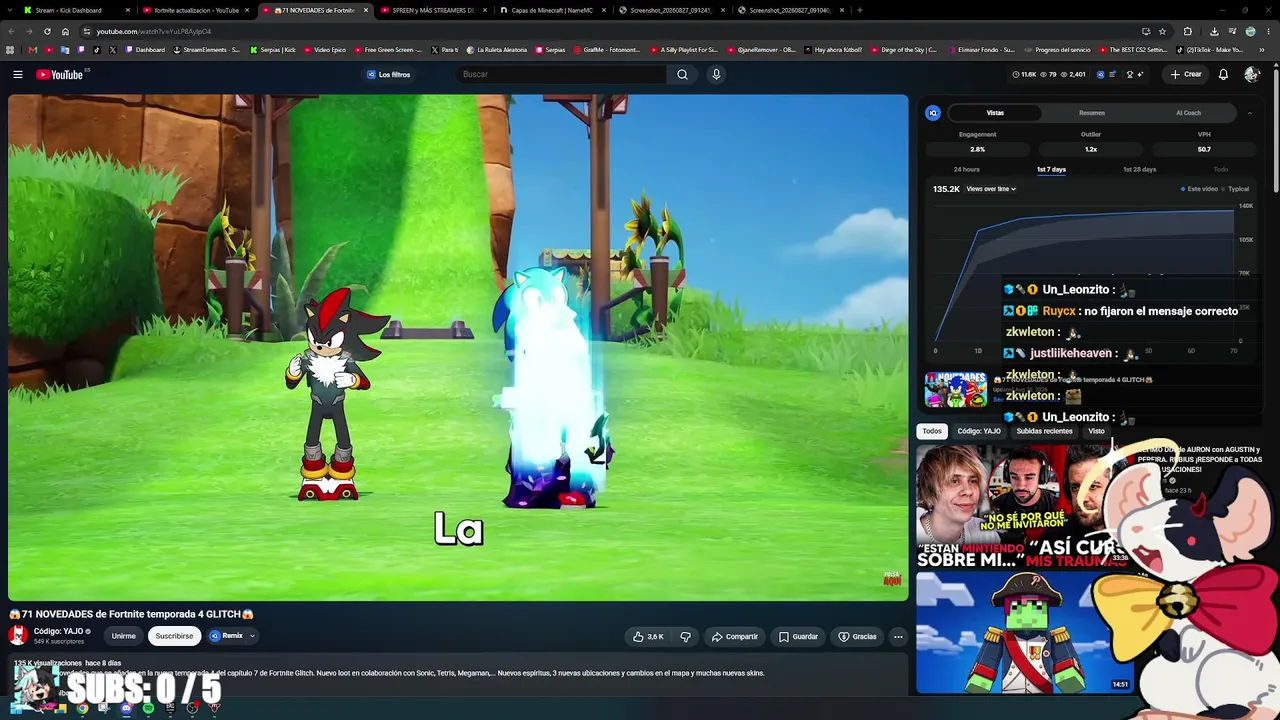Select the 1st 7 days range
This screenshot has width=1280, height=720.
[x=1051, y=169]
